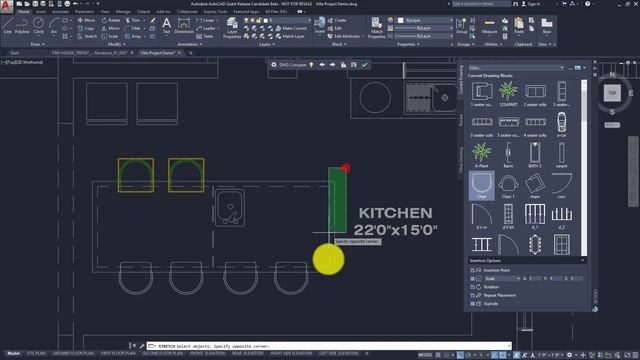Image resolution: width=640 pixels, height=360 pixels.
Task: Open the object color ByLayer swatch dropdown
Action: [x=425, y=20]
